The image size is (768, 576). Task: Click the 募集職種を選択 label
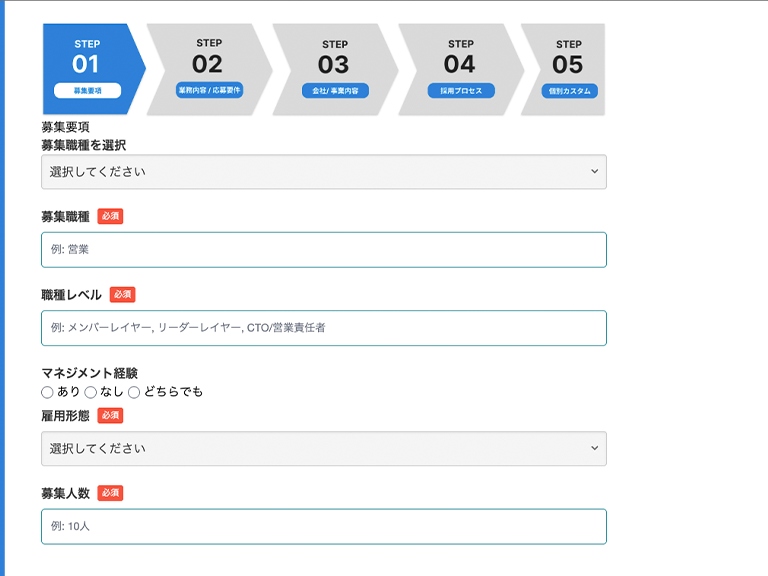pos(84,145)
